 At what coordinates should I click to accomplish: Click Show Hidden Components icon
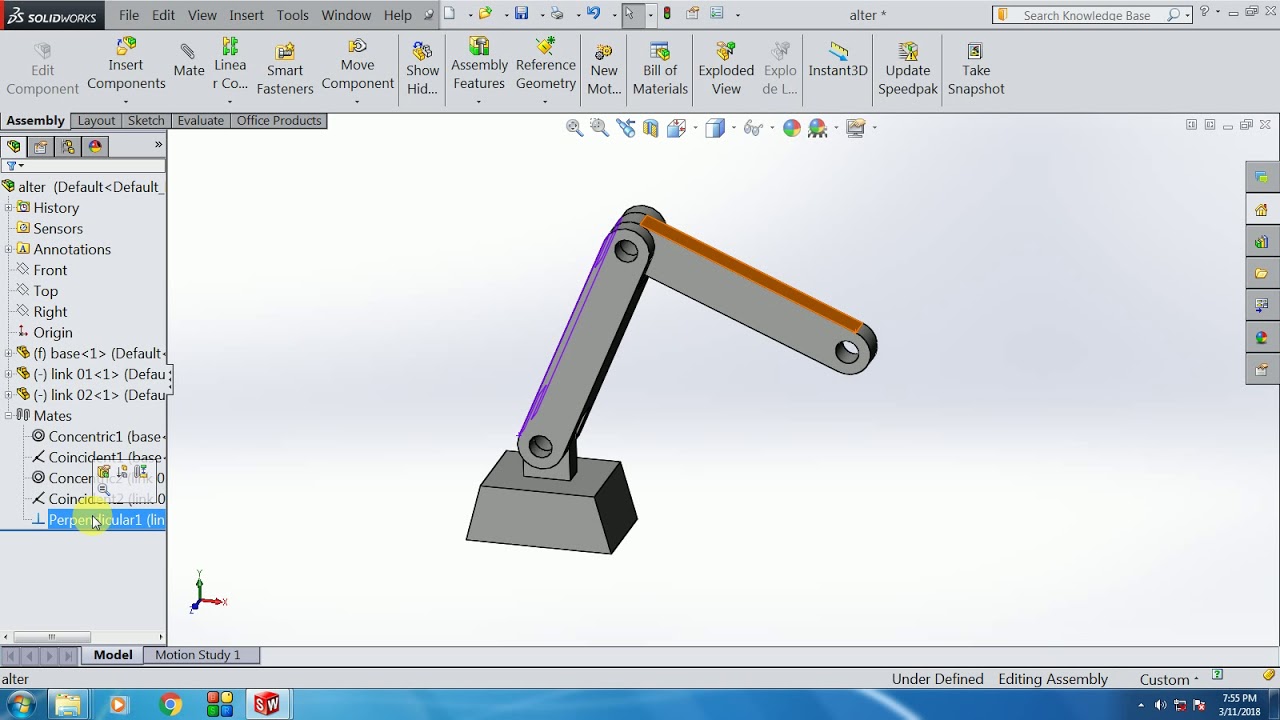(422, 68)
